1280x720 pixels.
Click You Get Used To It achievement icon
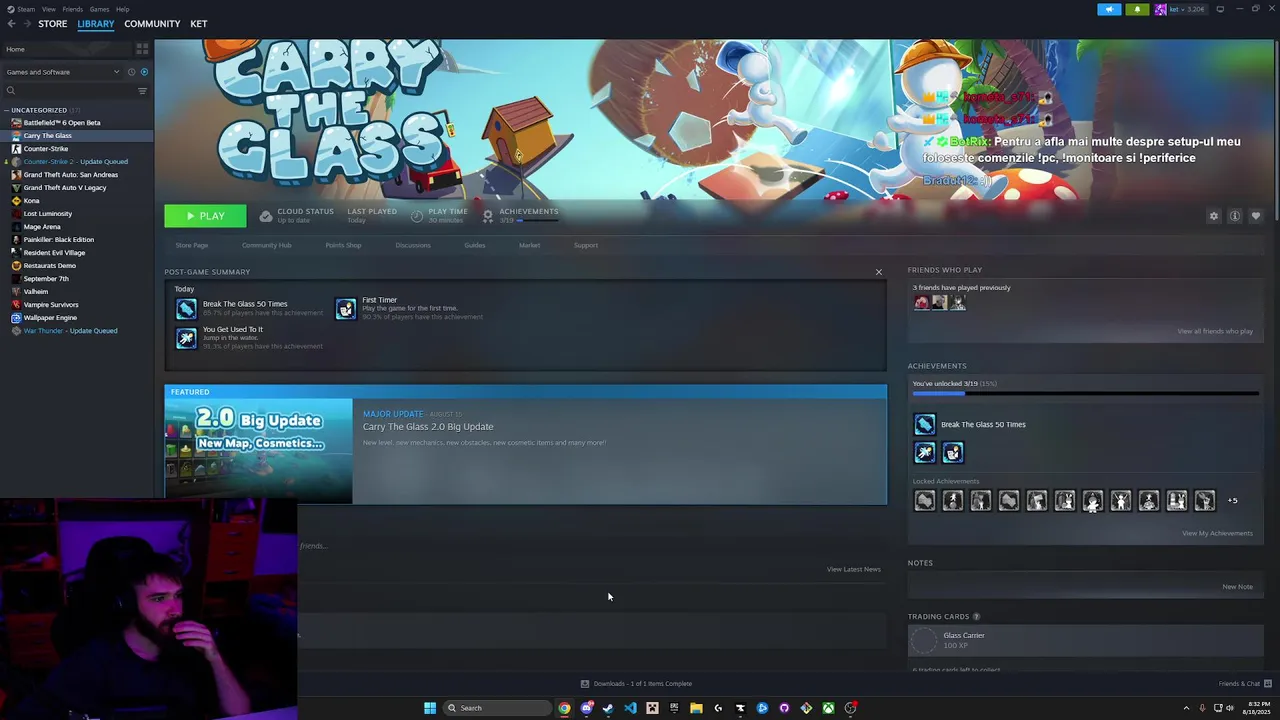186,339
